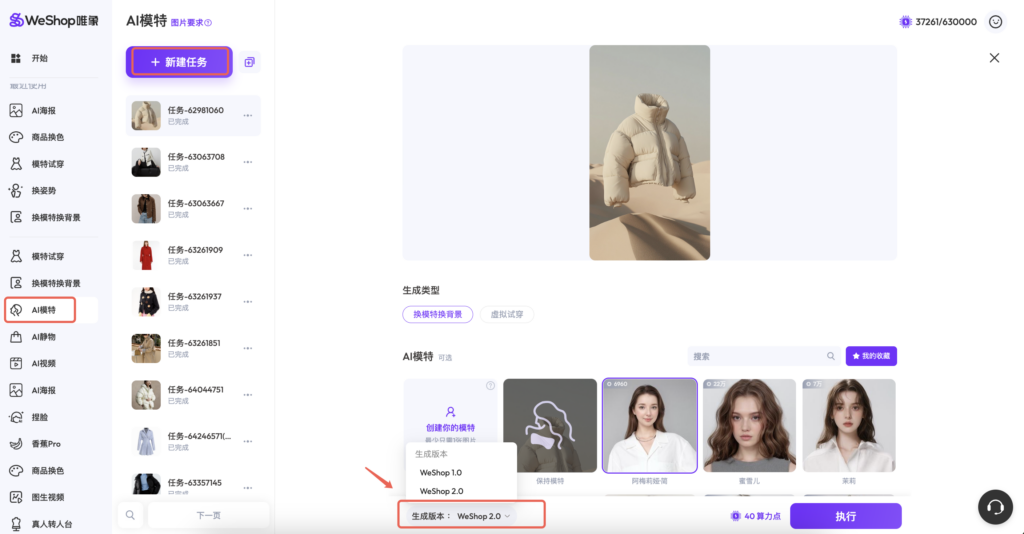Open the AI视频 sidebar item
This screenshot has width=1024, height=534.
coord(43,363)
